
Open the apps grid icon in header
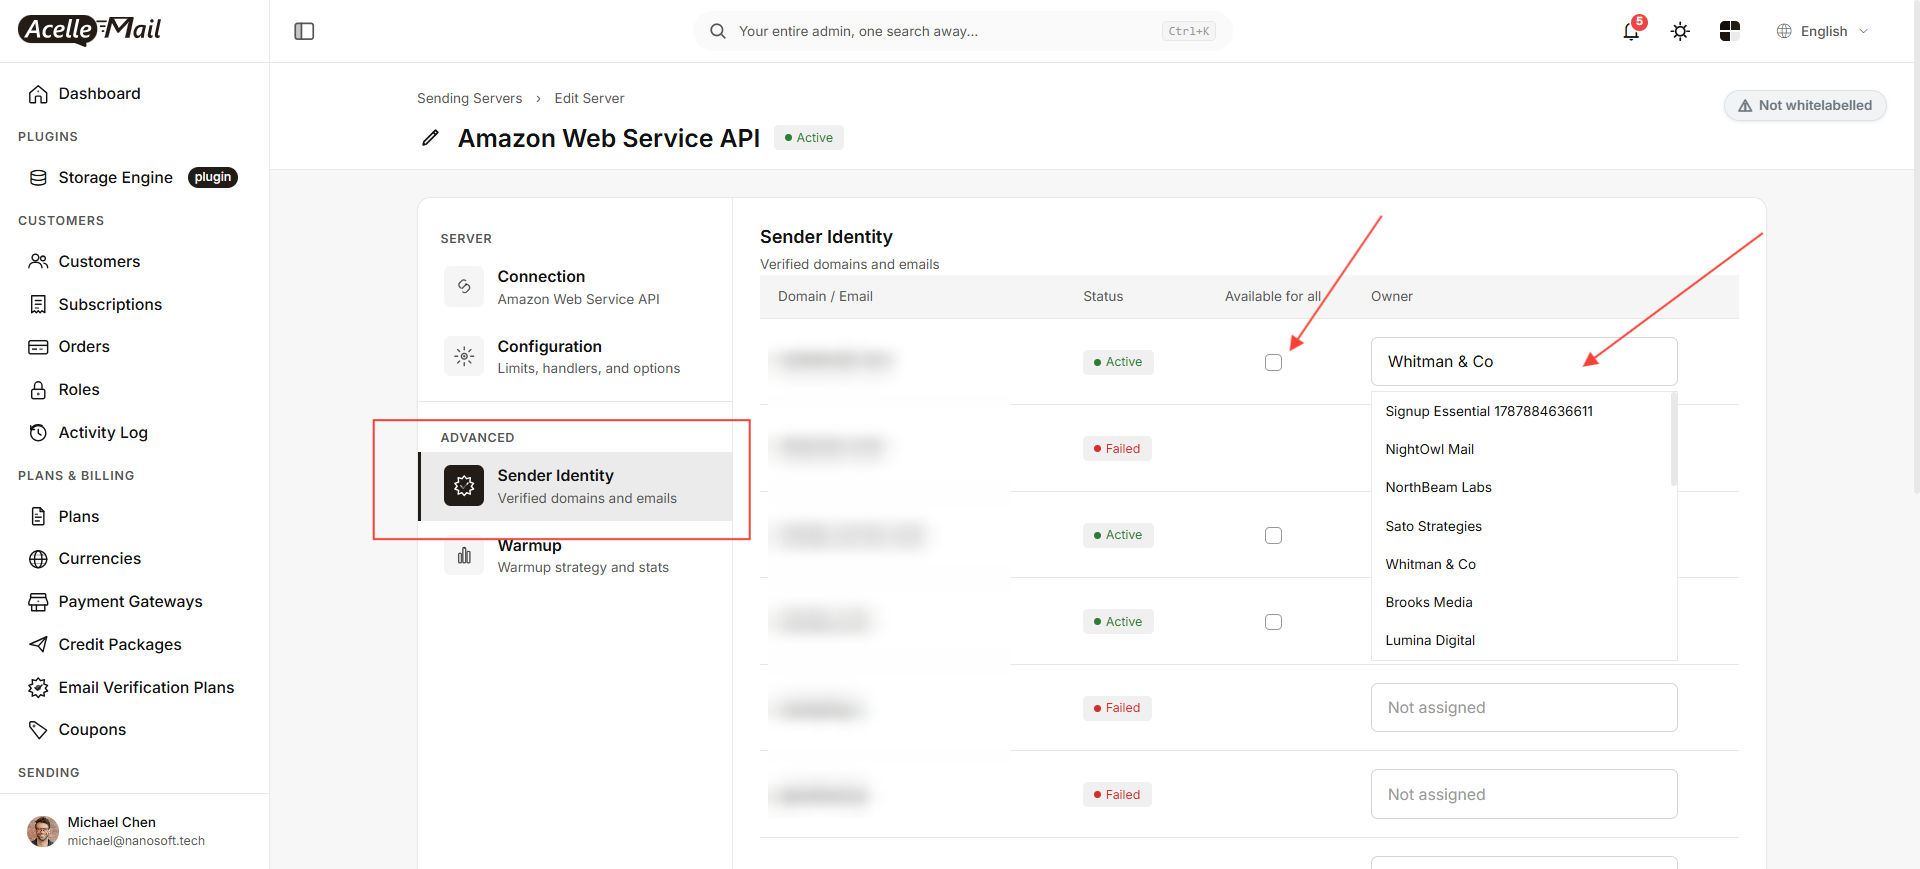pos(1729,31)
